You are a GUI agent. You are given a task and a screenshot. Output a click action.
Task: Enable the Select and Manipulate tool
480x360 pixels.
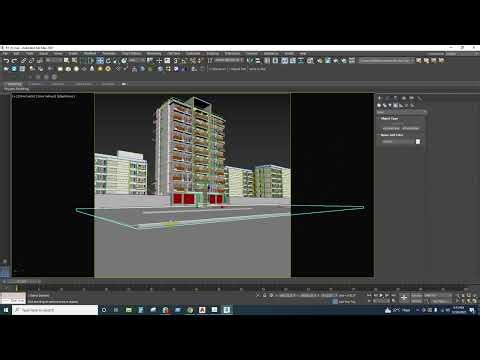click(159, 61)
